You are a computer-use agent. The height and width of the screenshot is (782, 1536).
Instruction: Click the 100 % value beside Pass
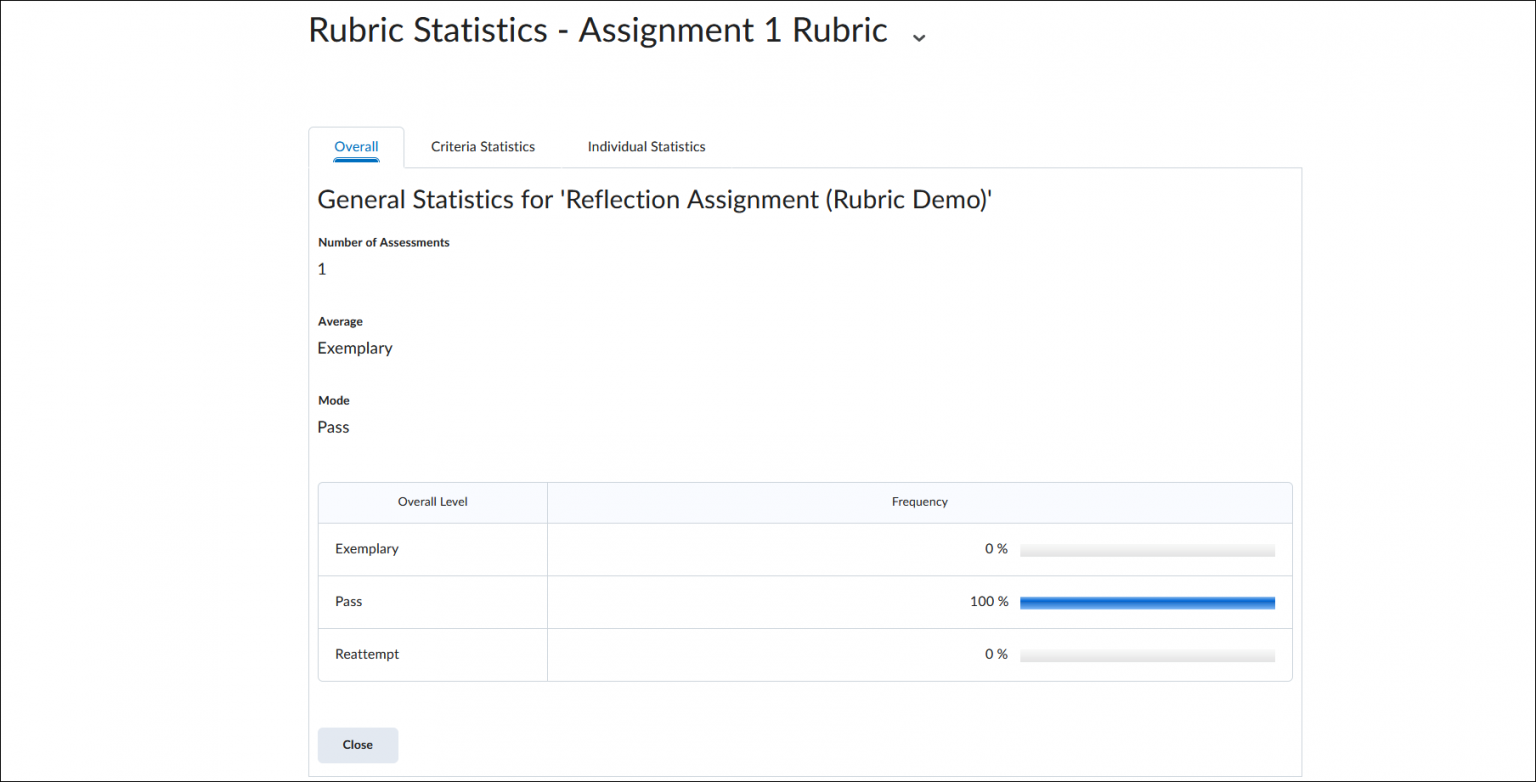[x=986, y=601]
